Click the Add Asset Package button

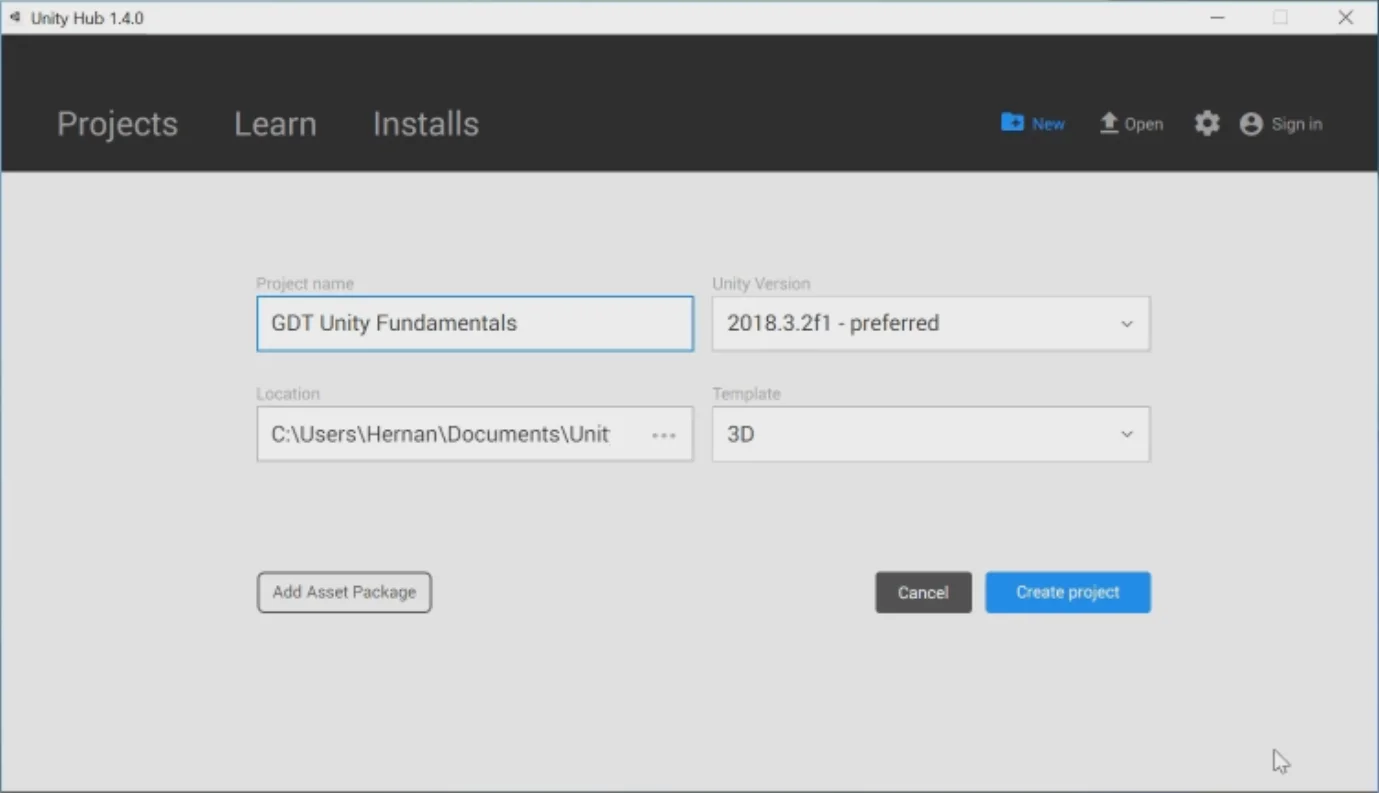(344, 592)
